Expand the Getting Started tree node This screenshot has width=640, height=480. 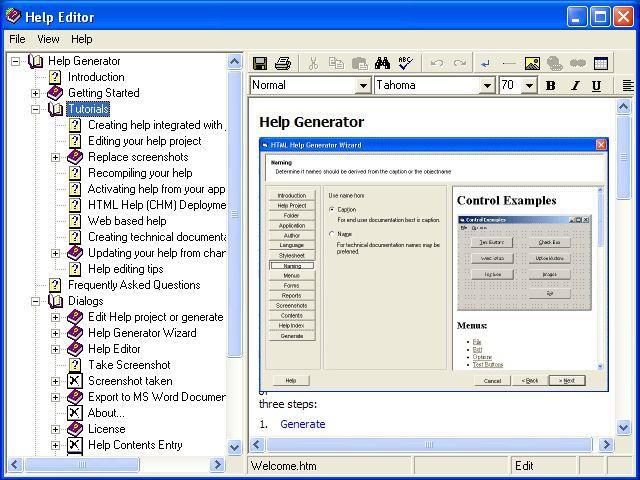click(35, 93)
